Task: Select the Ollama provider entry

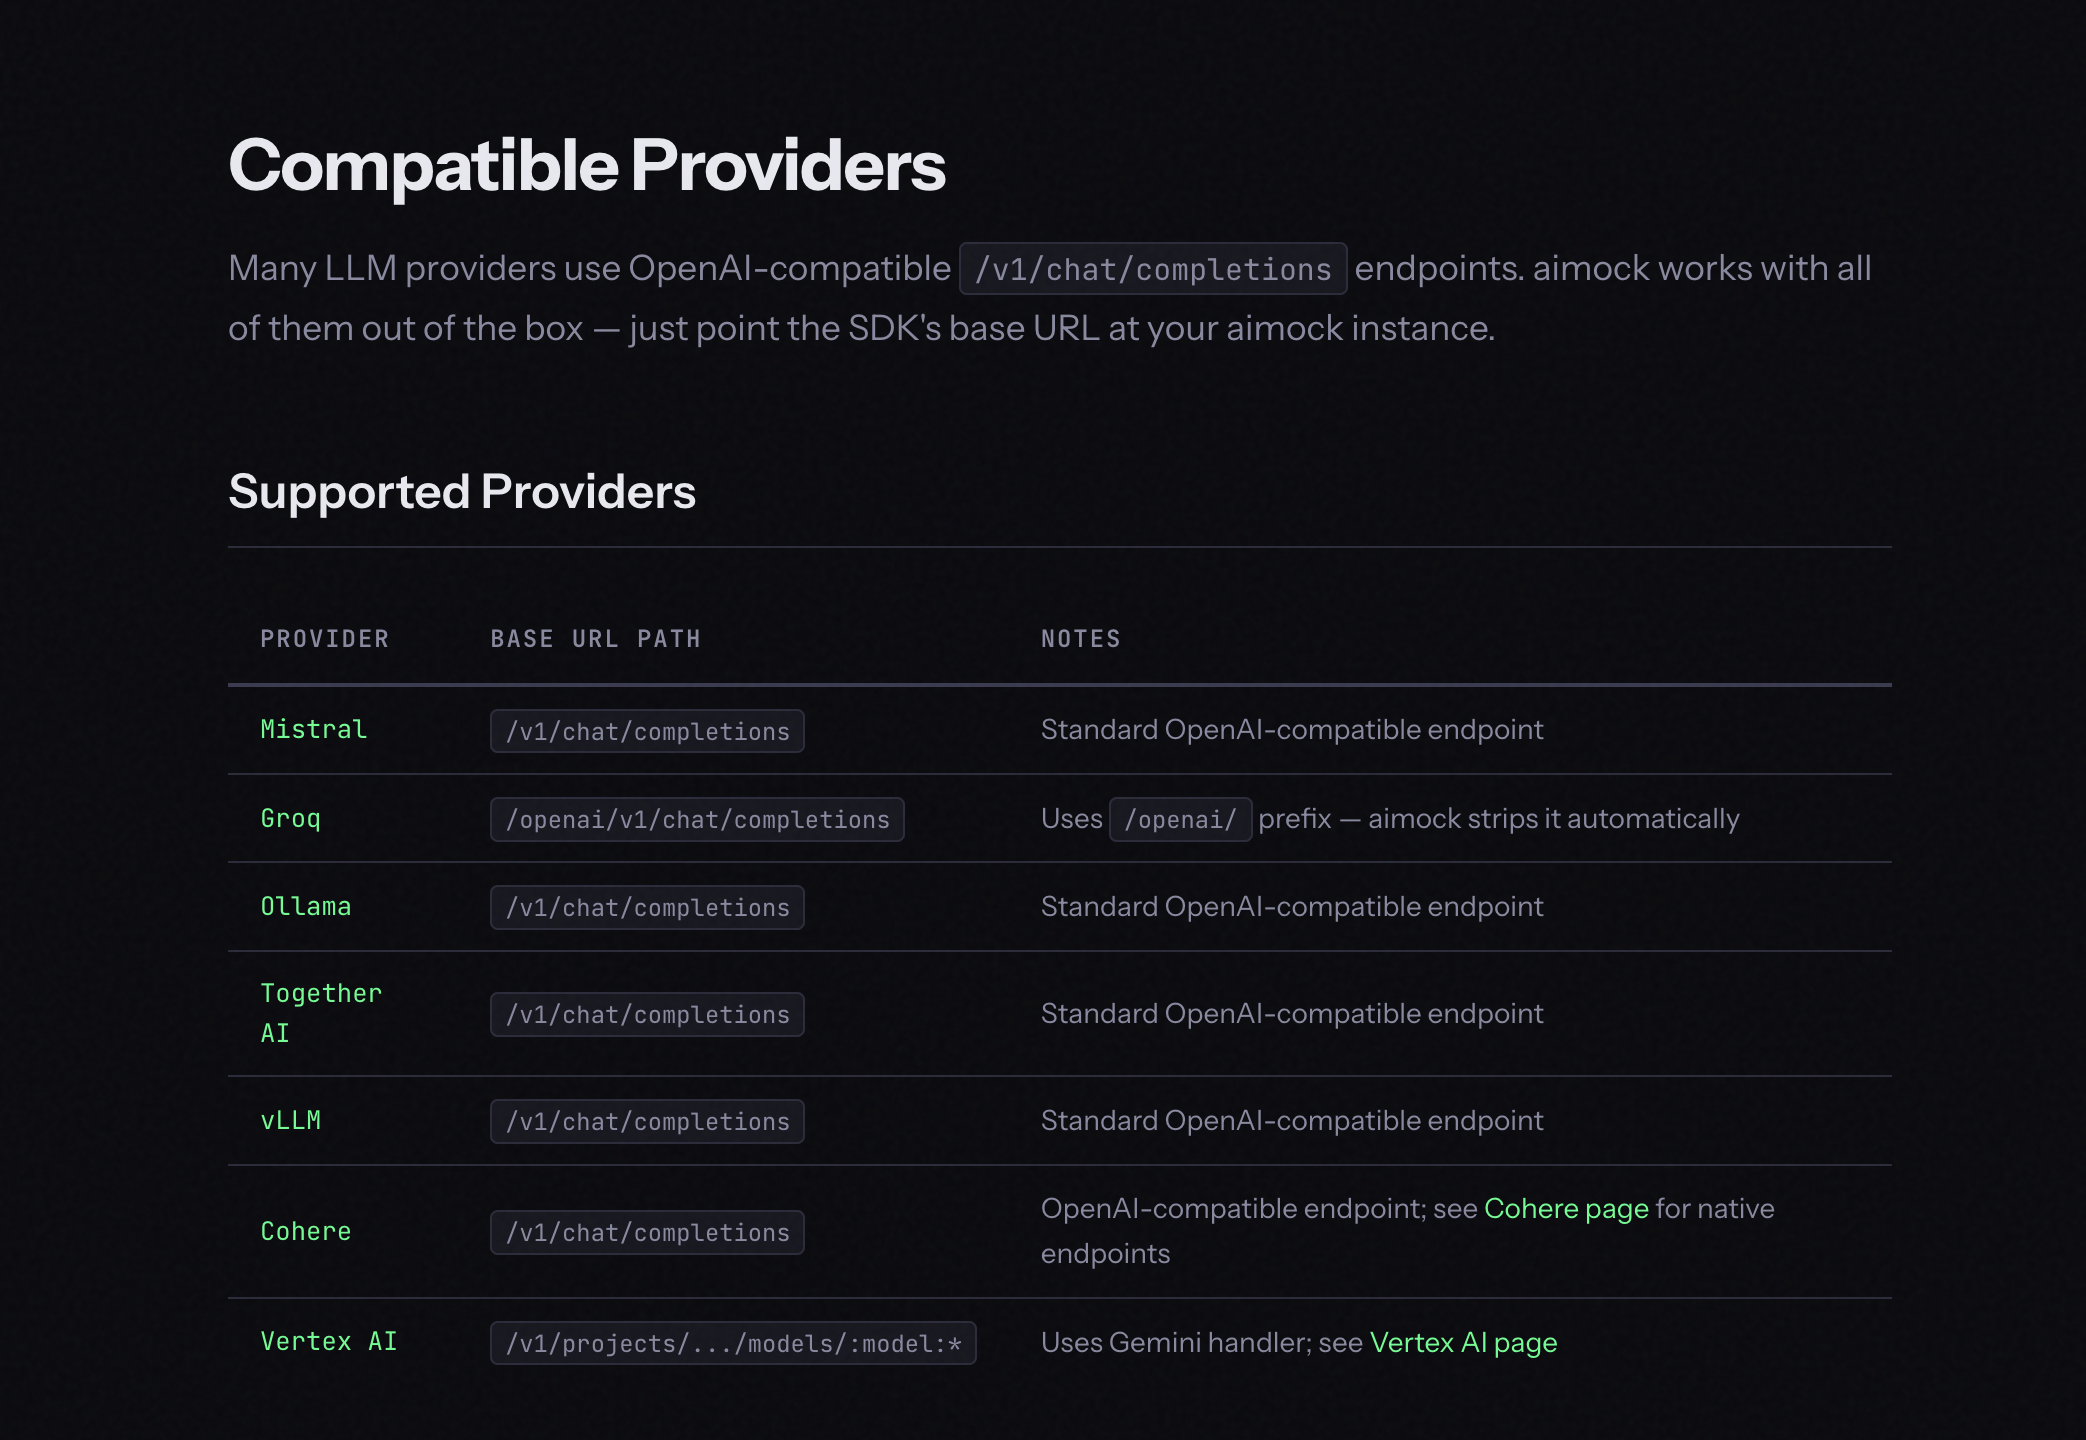Action: tap(305, 906)
